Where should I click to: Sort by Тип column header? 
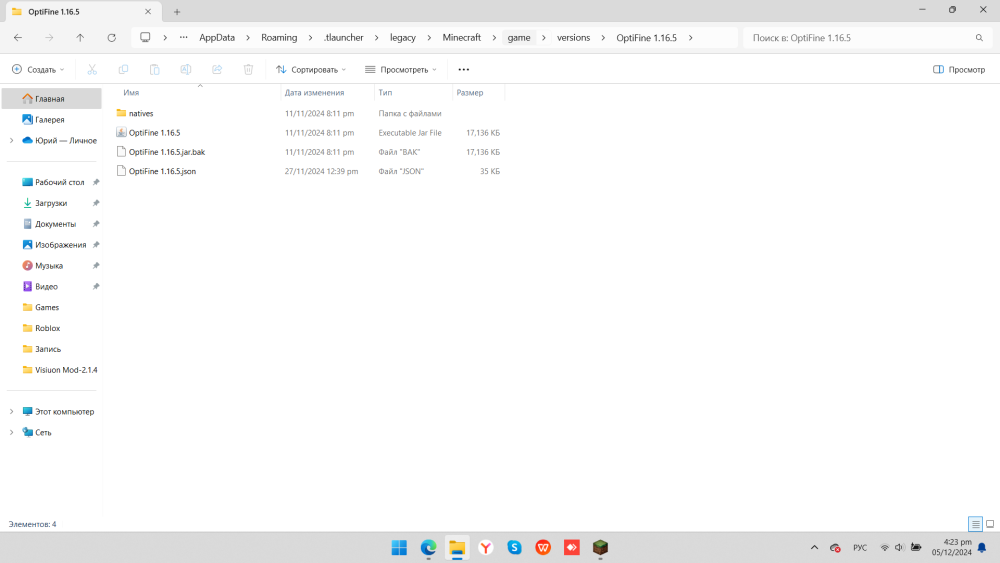point(385,92)
